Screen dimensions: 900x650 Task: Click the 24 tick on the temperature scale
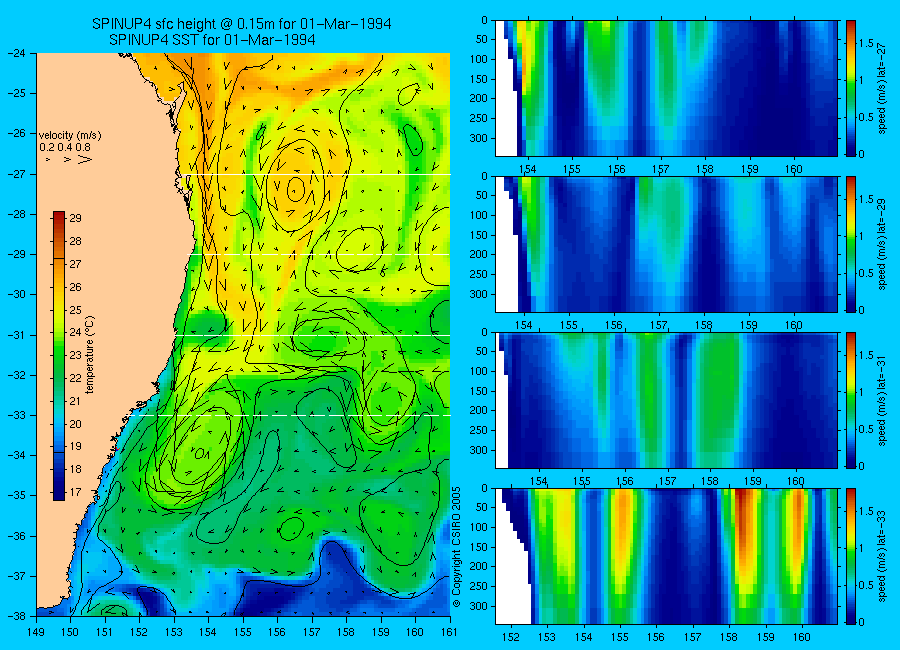pyautogui.click(x=75, y=332)
